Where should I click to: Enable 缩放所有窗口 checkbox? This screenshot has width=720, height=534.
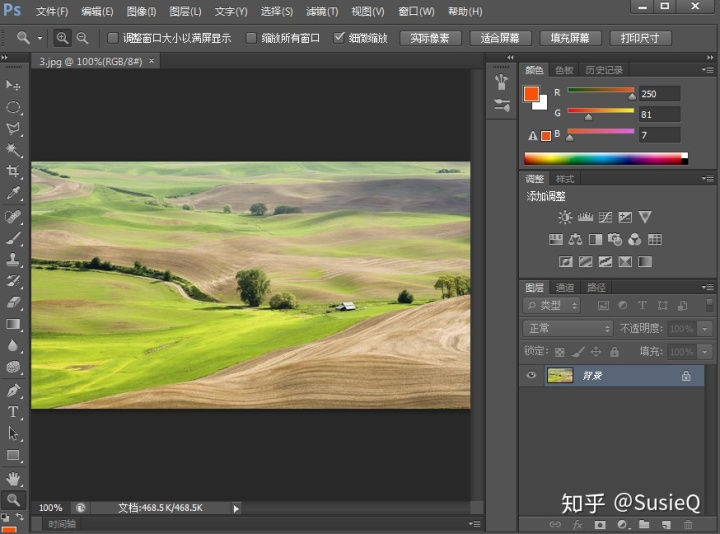pos(251,38)
